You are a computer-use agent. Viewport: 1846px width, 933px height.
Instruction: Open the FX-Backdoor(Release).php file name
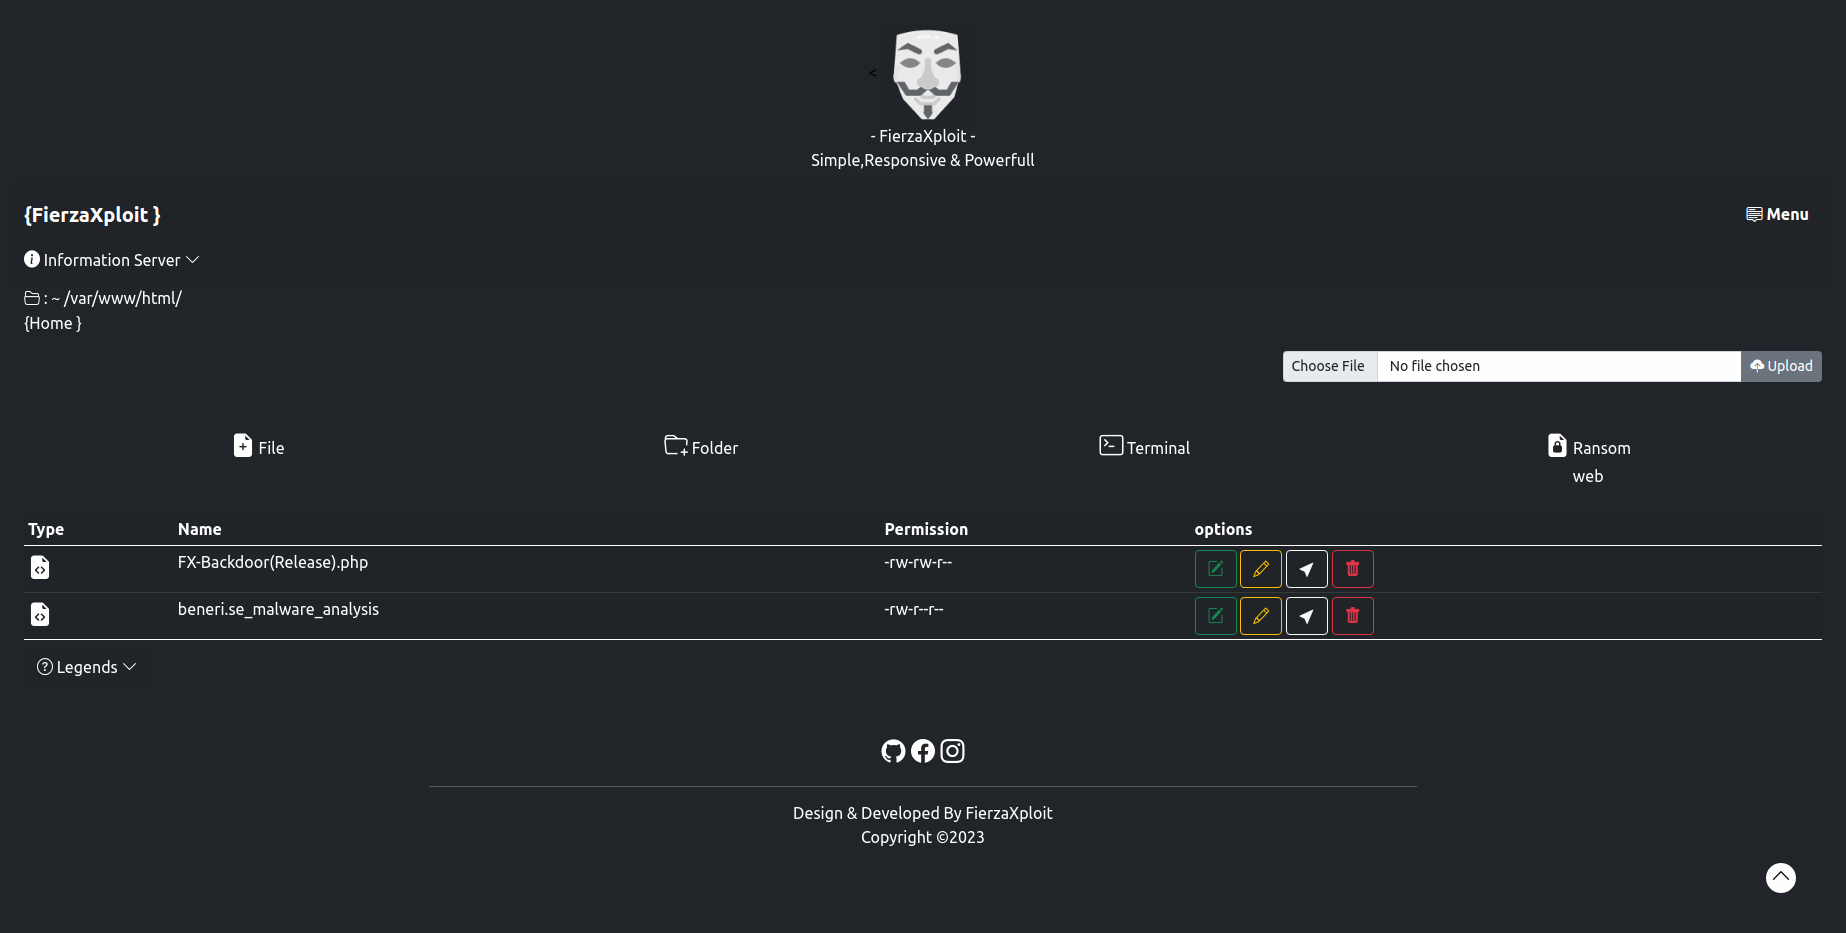(x=273, y=562)
